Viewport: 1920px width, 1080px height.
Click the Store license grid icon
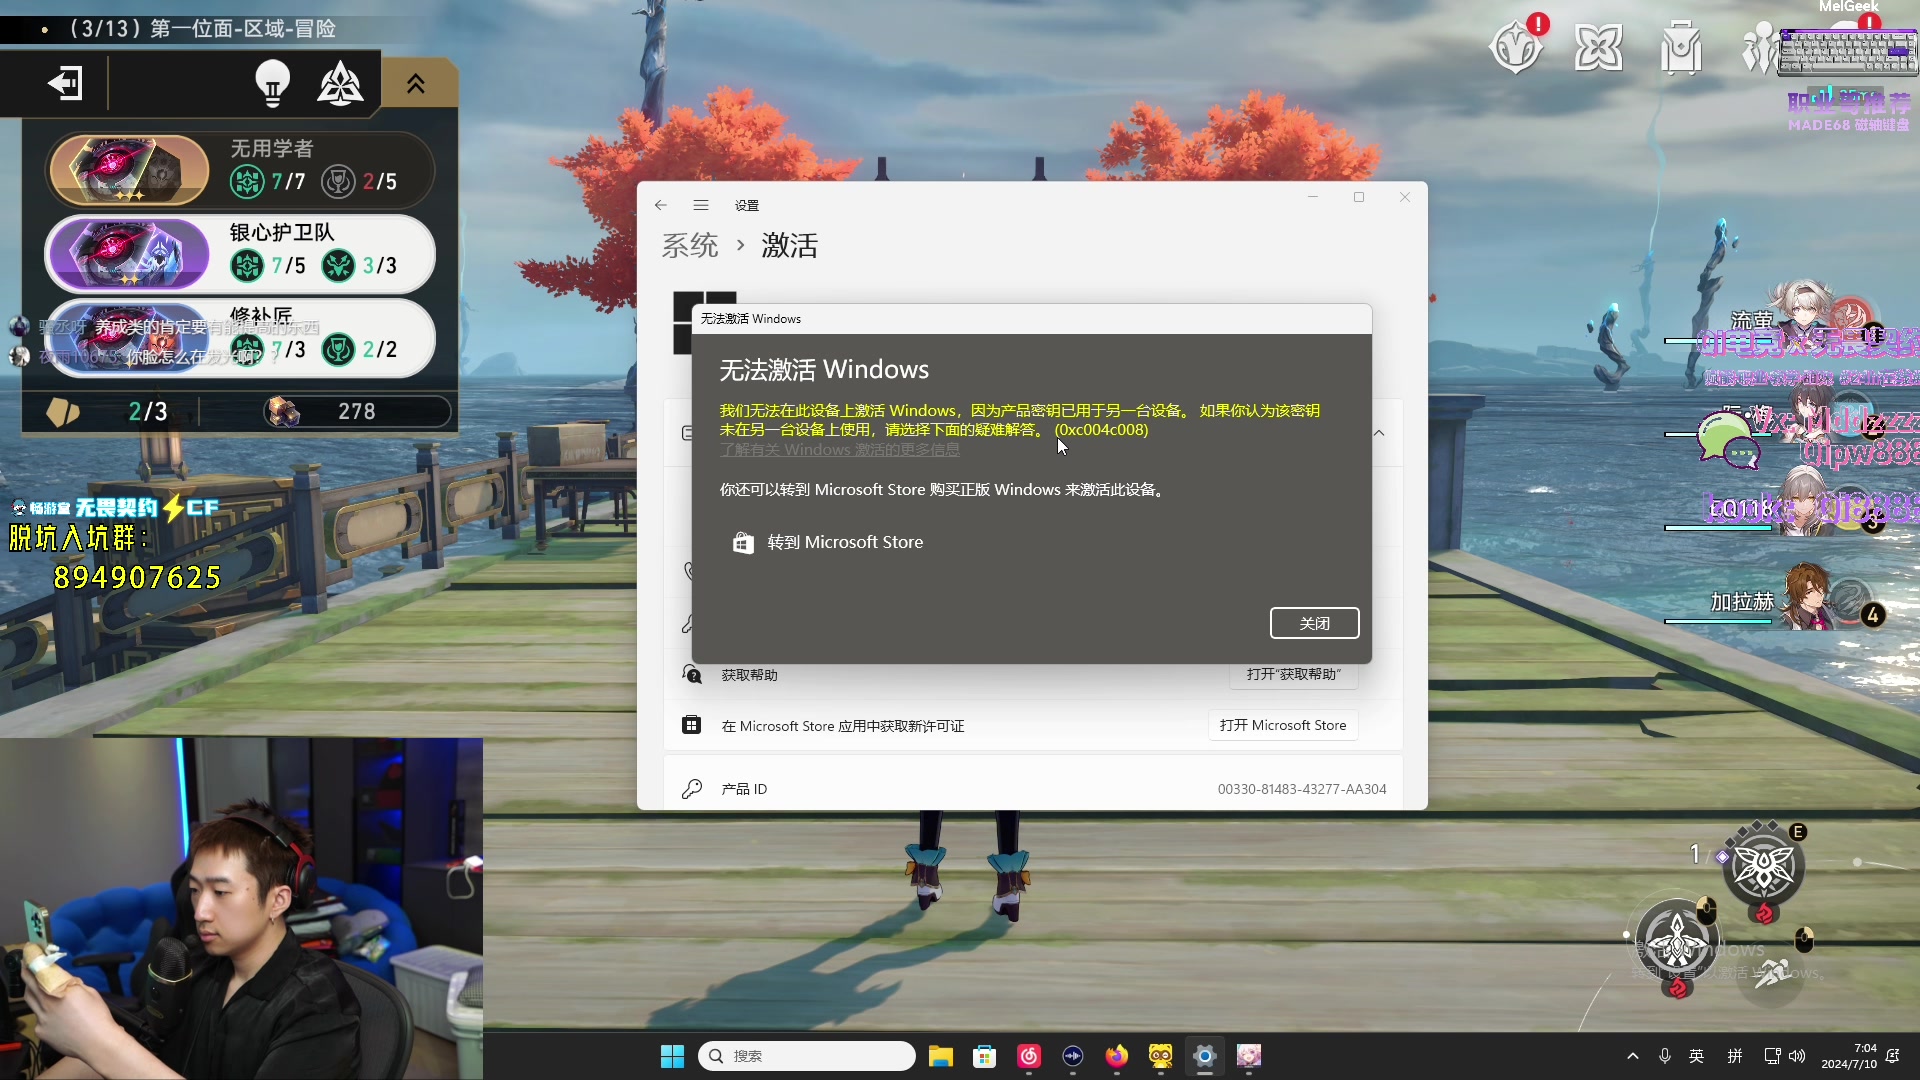tap(691, 725)
